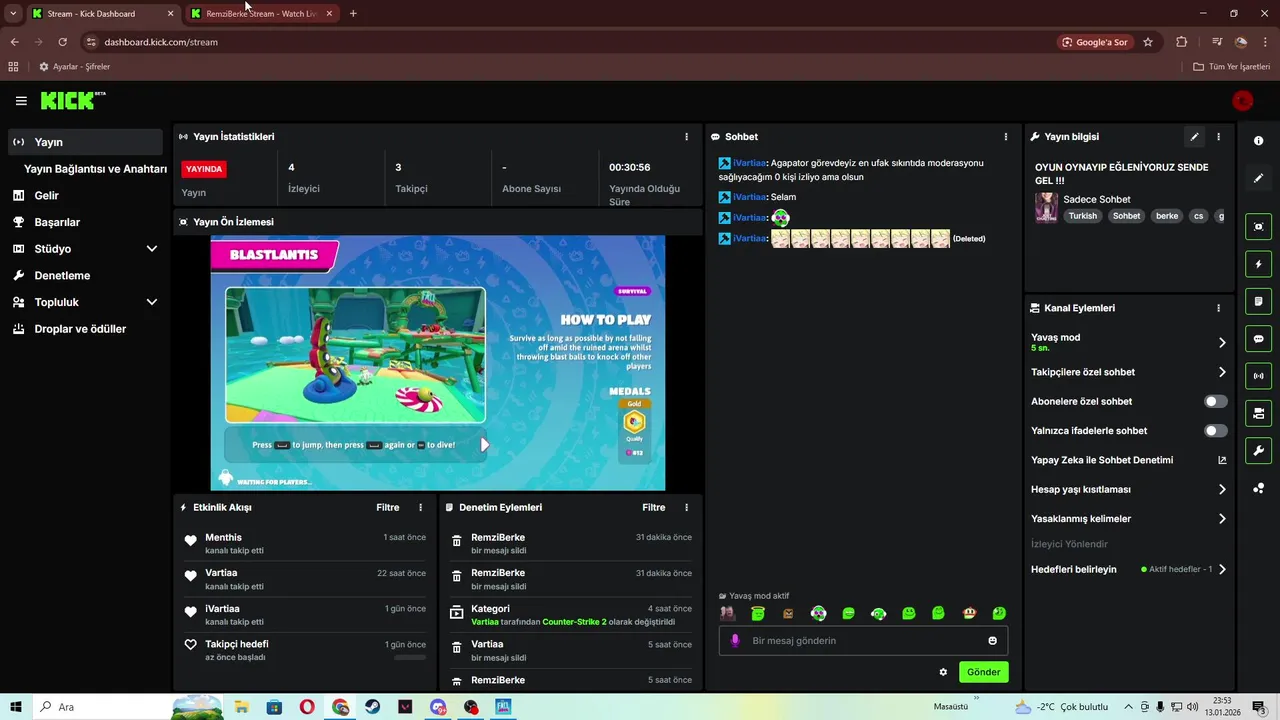Open the Tüm Yer İşaretleri bookmarks folder

[1231, 67]
